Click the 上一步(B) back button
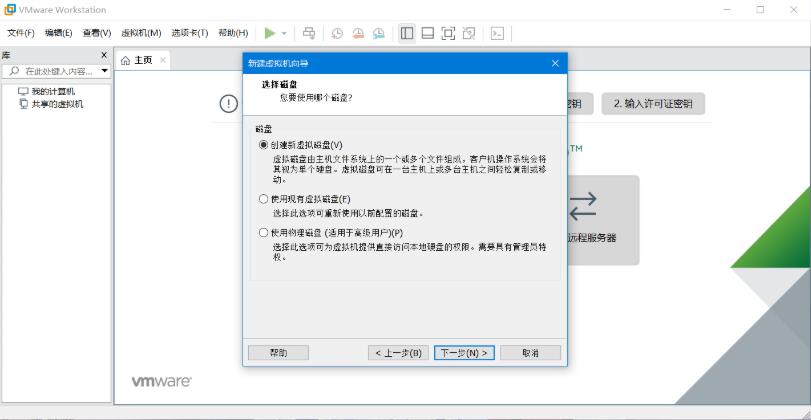Image resolution: width=811 pixels, height=420 pixels. (x=398, y=353)
